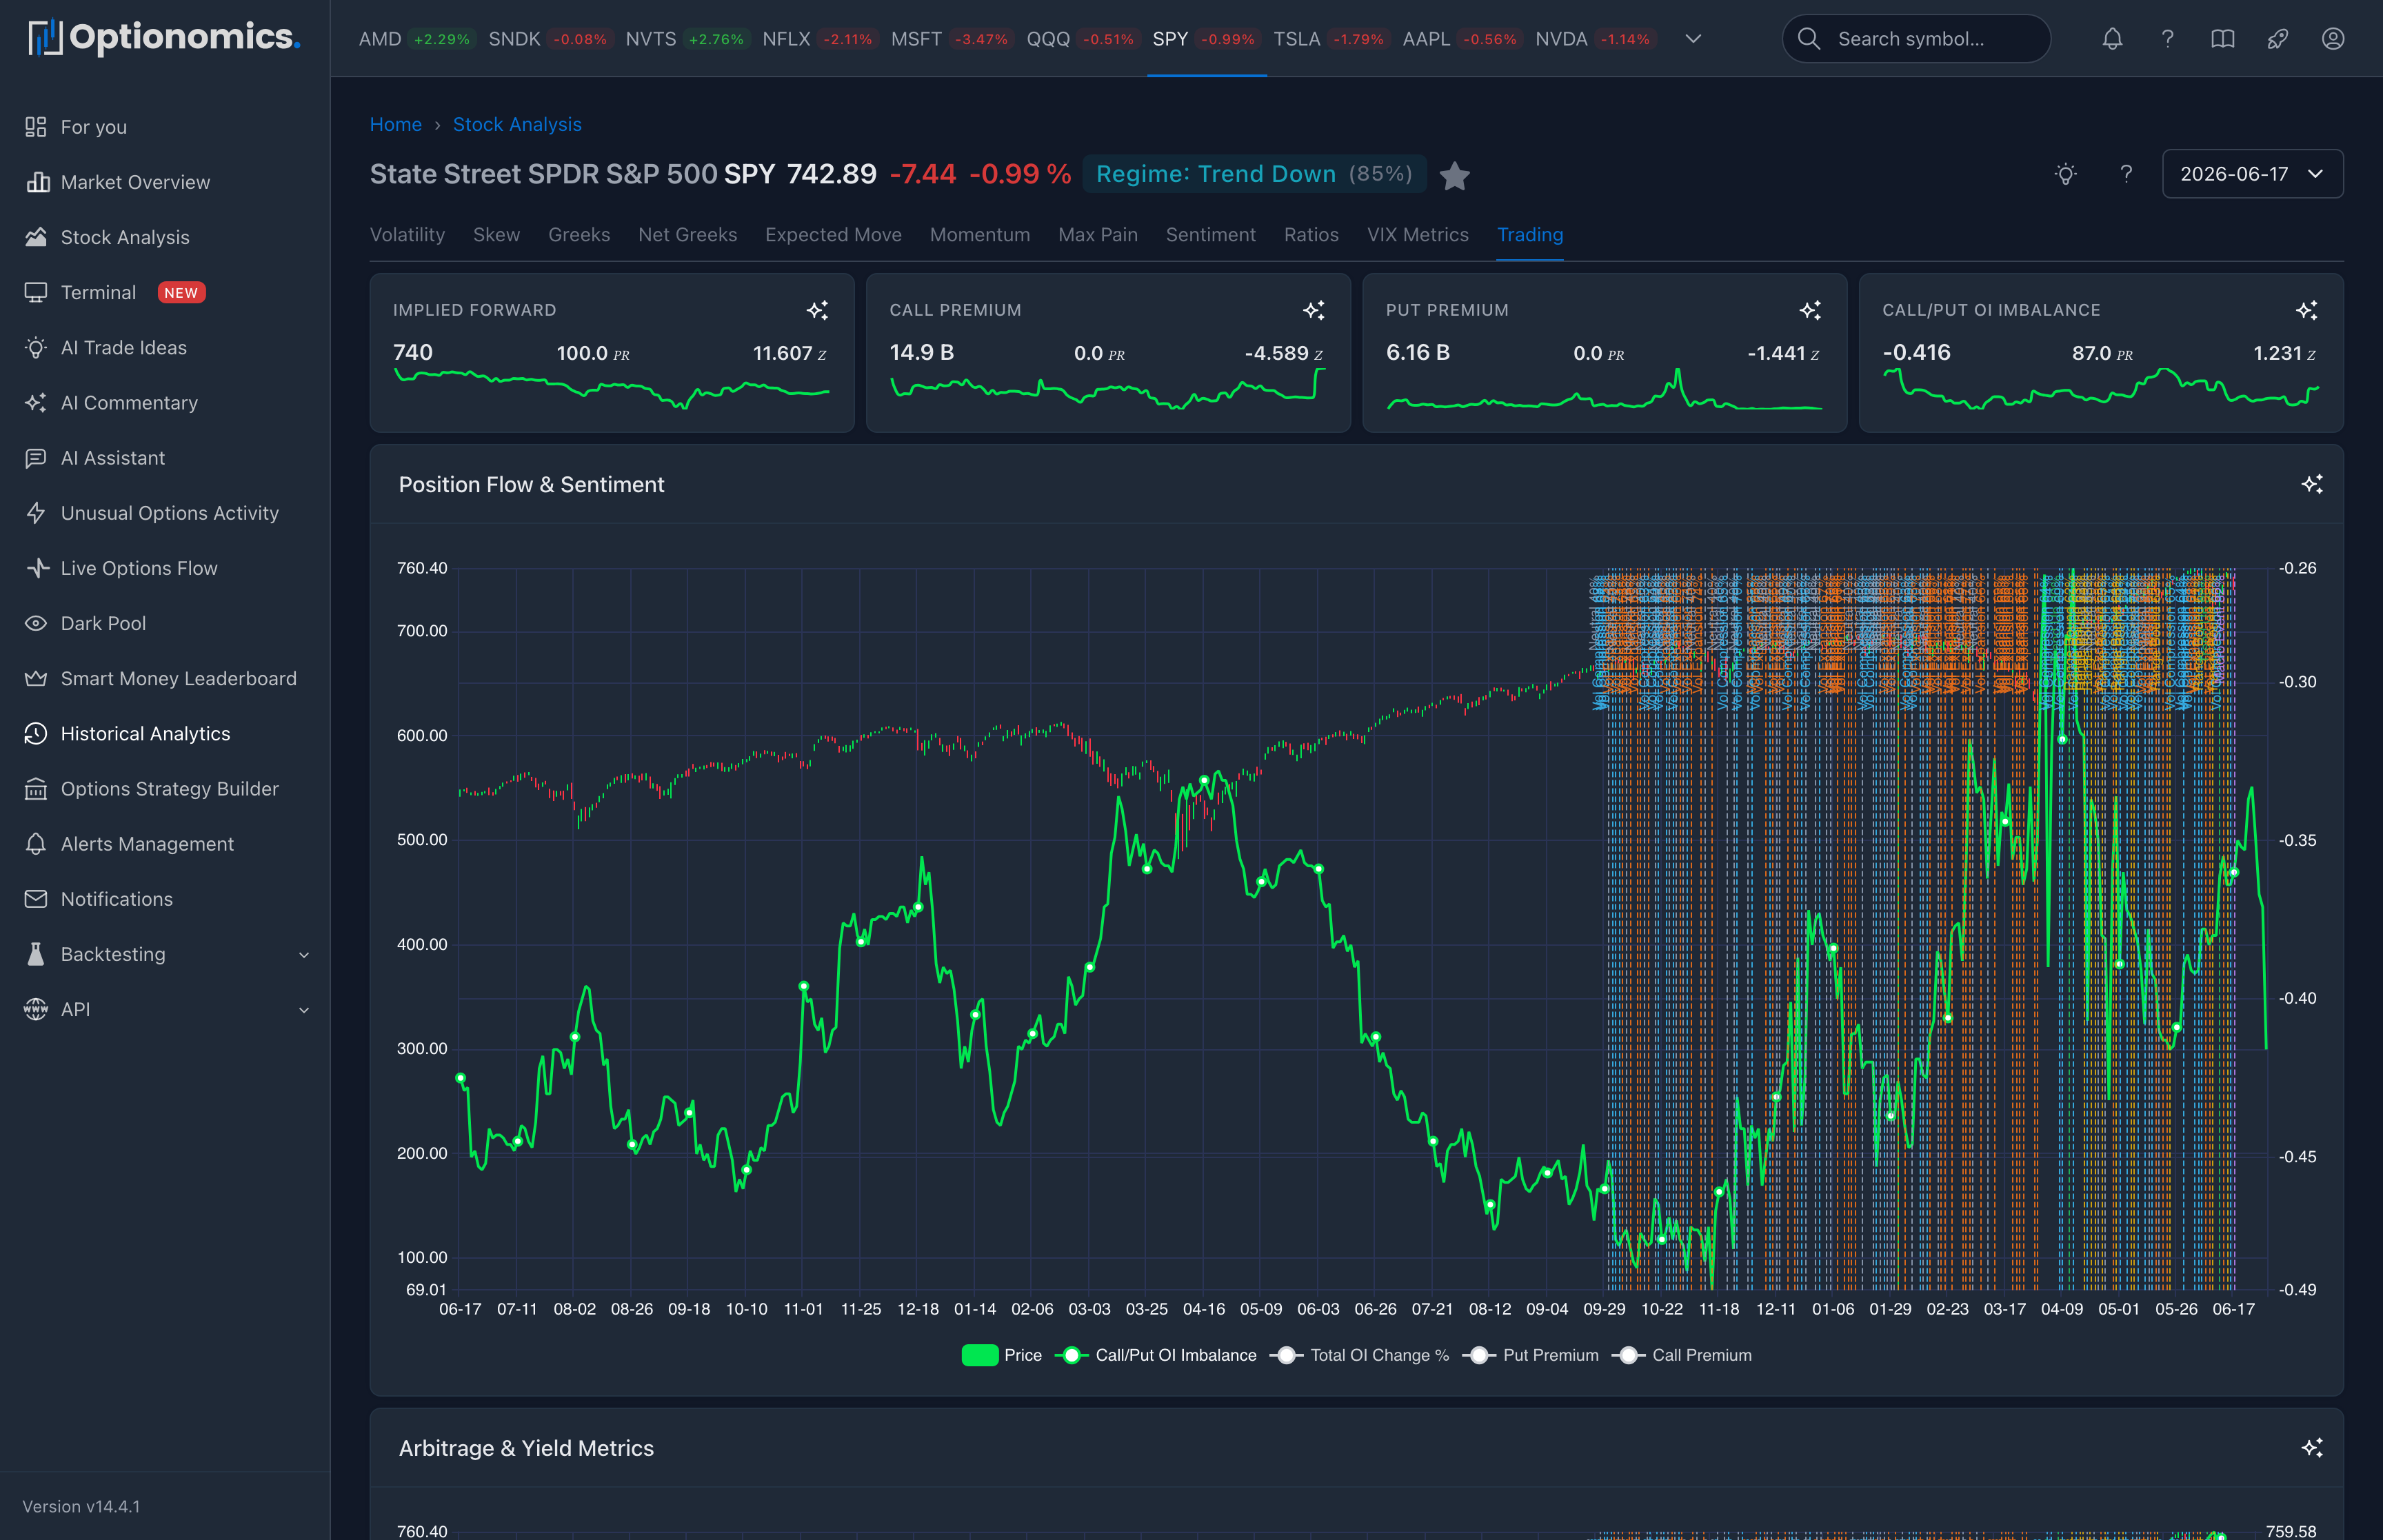Viewport: 2383px width, 1540px height.
Task: Open page help icon beside date selector
Action: (x=2126, y=174)
